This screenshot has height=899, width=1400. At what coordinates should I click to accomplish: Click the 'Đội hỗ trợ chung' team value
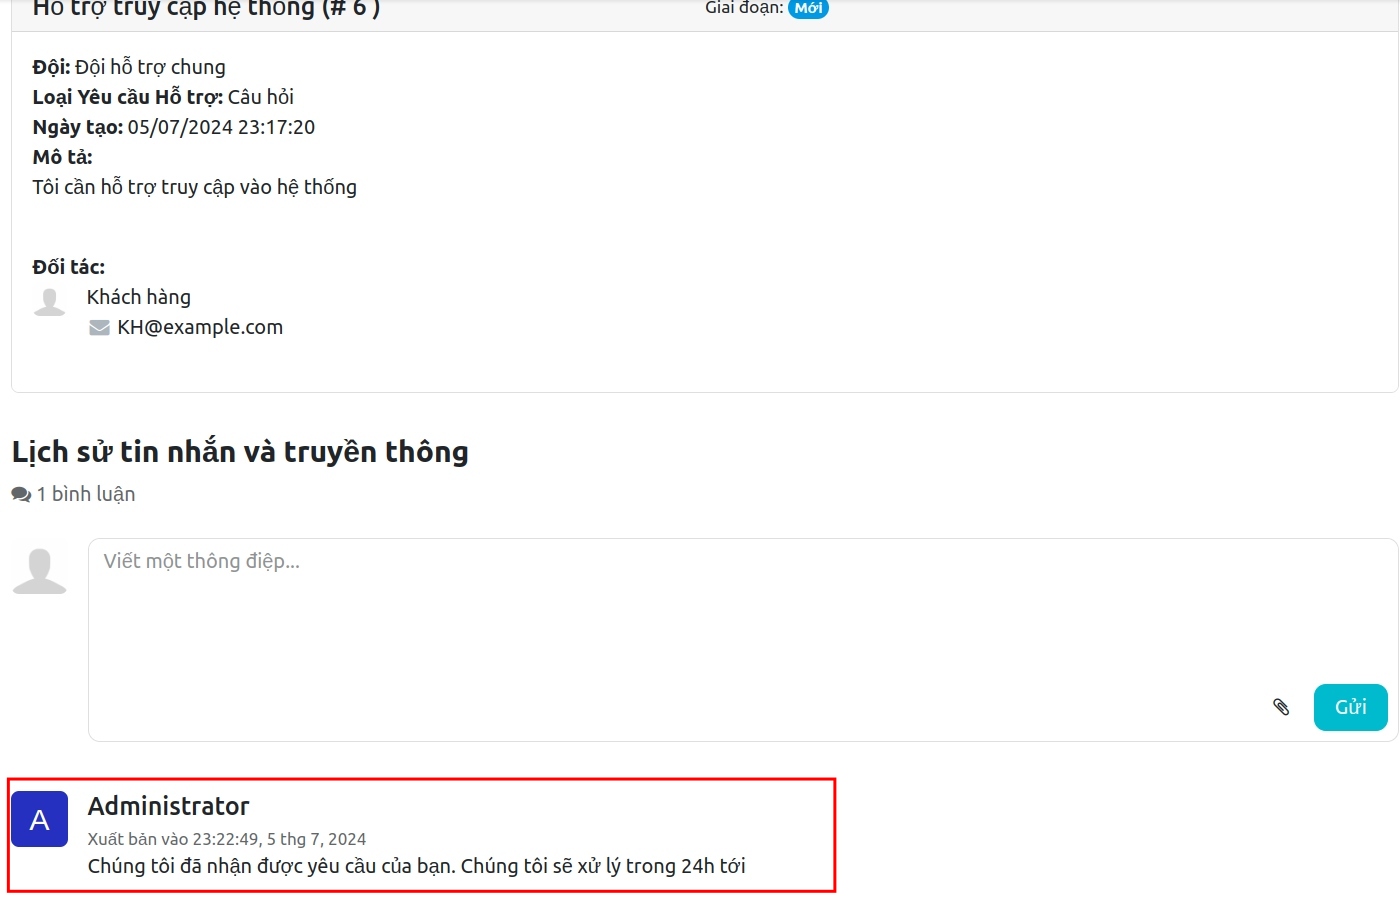click(151, 67)
